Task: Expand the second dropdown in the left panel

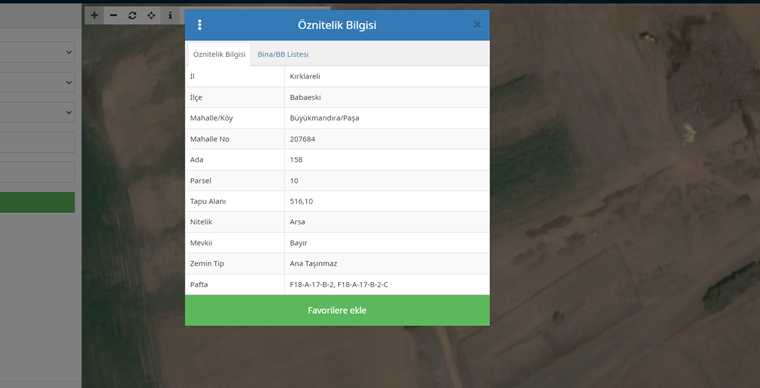Action: click(37, 82)
